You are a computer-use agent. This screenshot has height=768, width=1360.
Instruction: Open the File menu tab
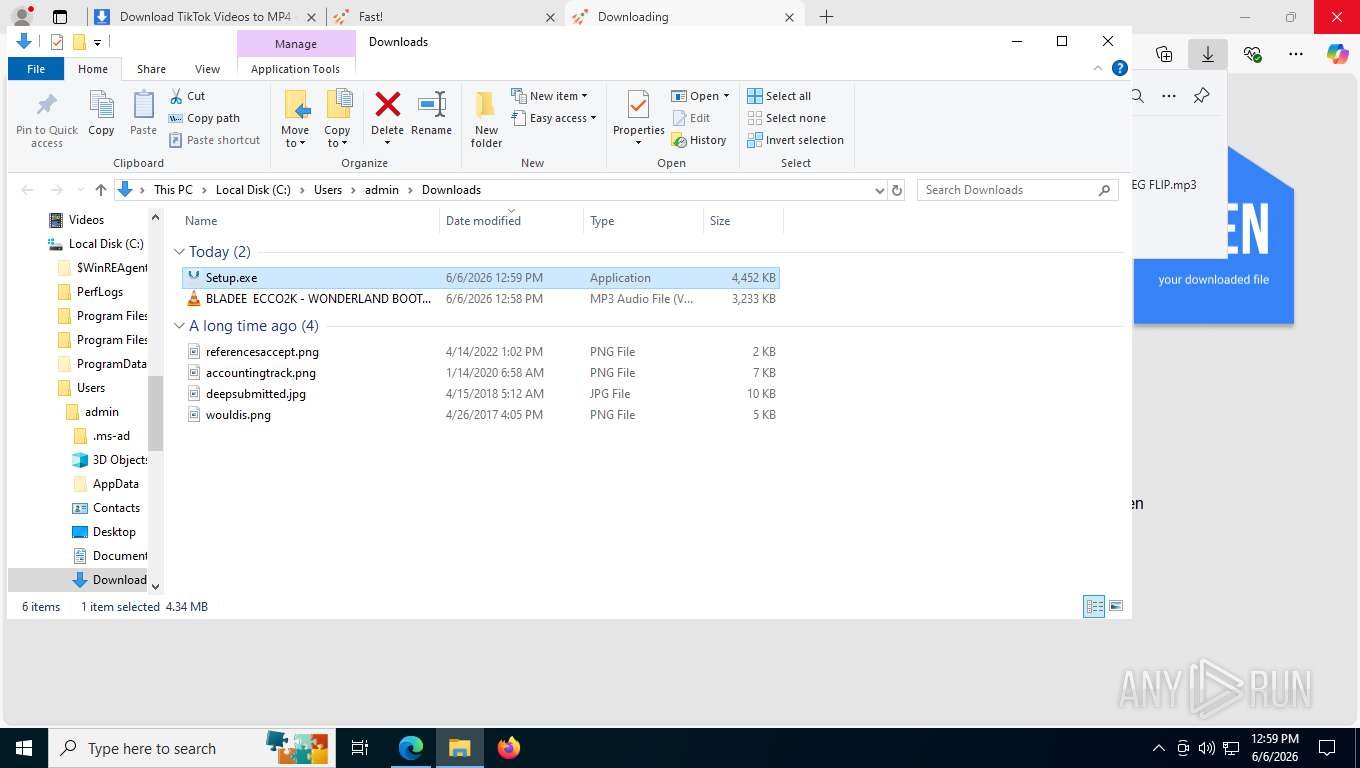36,69
